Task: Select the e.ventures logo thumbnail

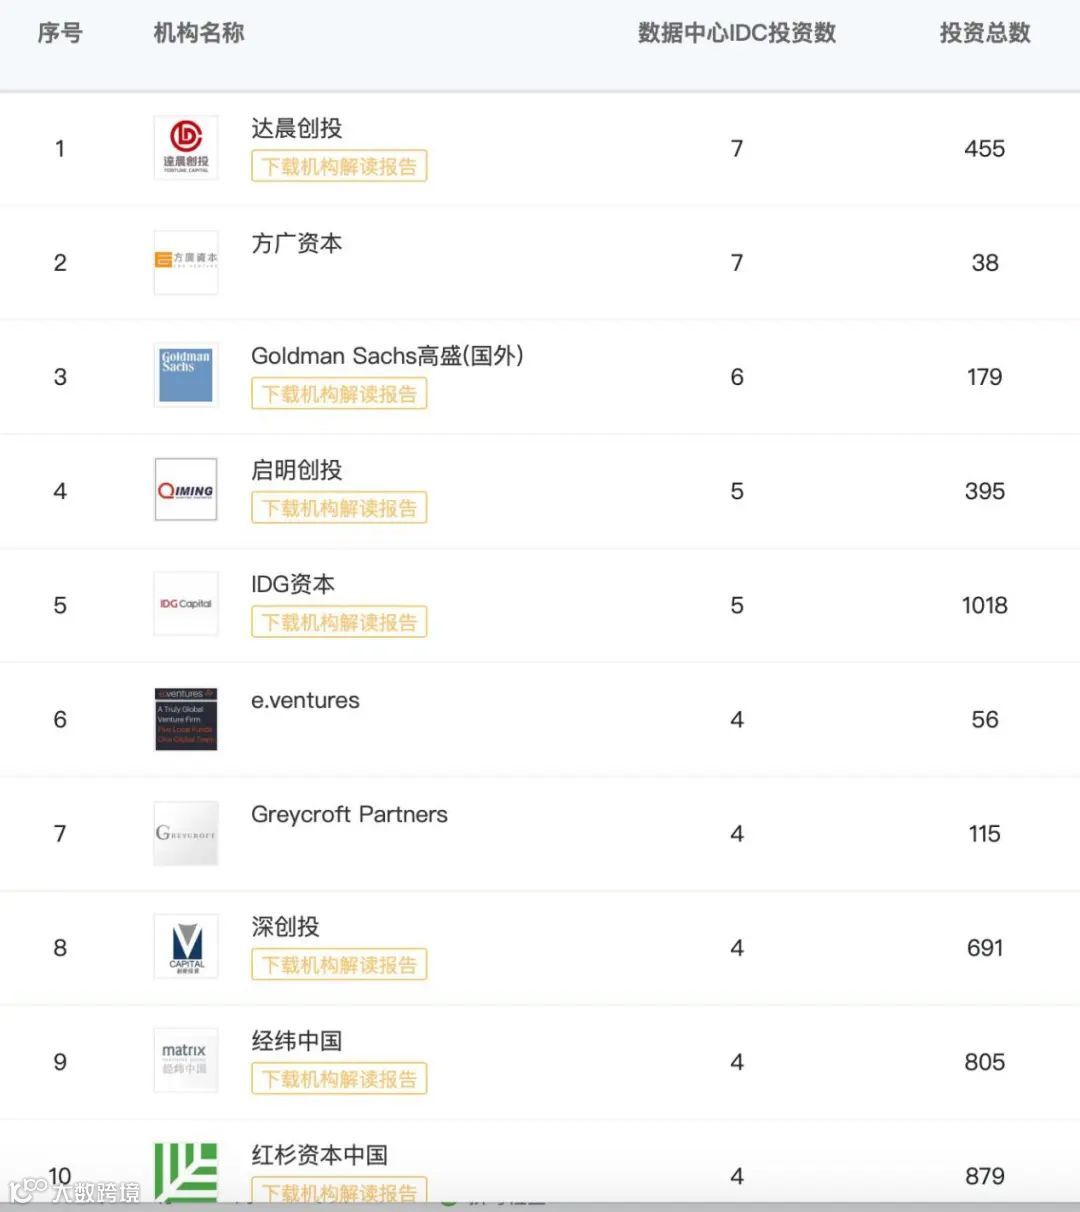Action: pos(186,719)
